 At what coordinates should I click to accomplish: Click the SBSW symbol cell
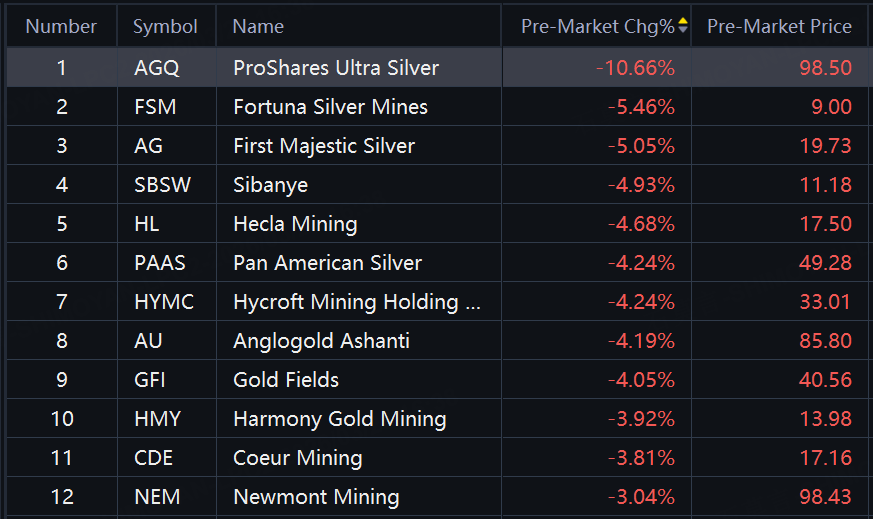click(161, 185)
